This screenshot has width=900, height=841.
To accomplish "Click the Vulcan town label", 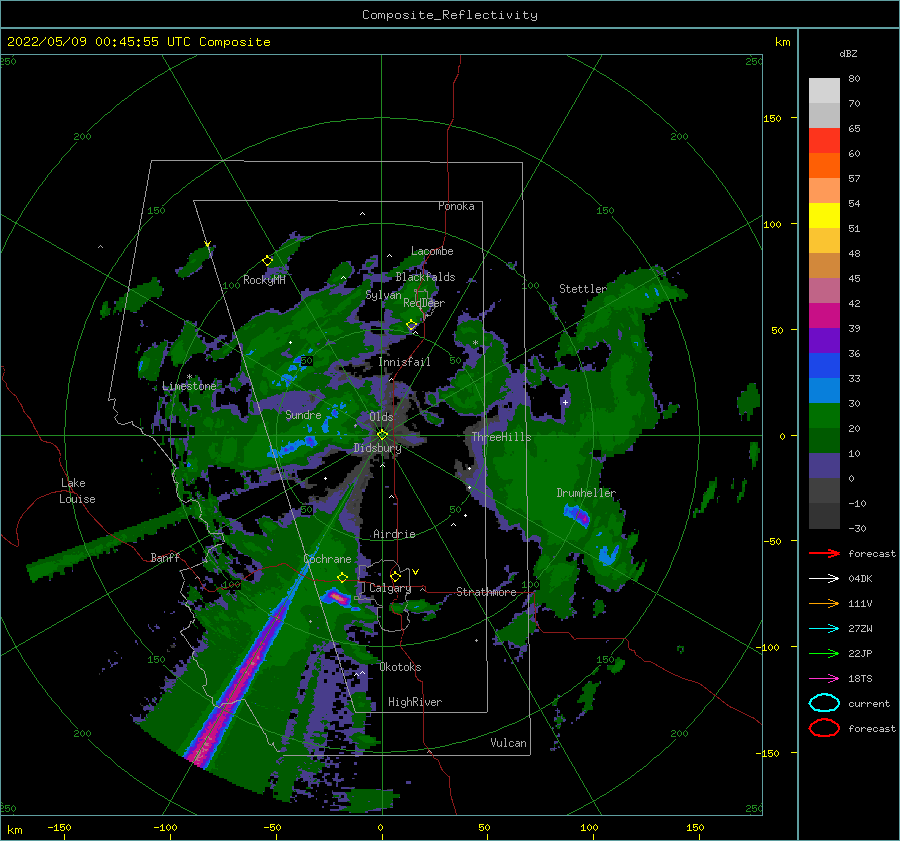I will click(x=509, y=743).
